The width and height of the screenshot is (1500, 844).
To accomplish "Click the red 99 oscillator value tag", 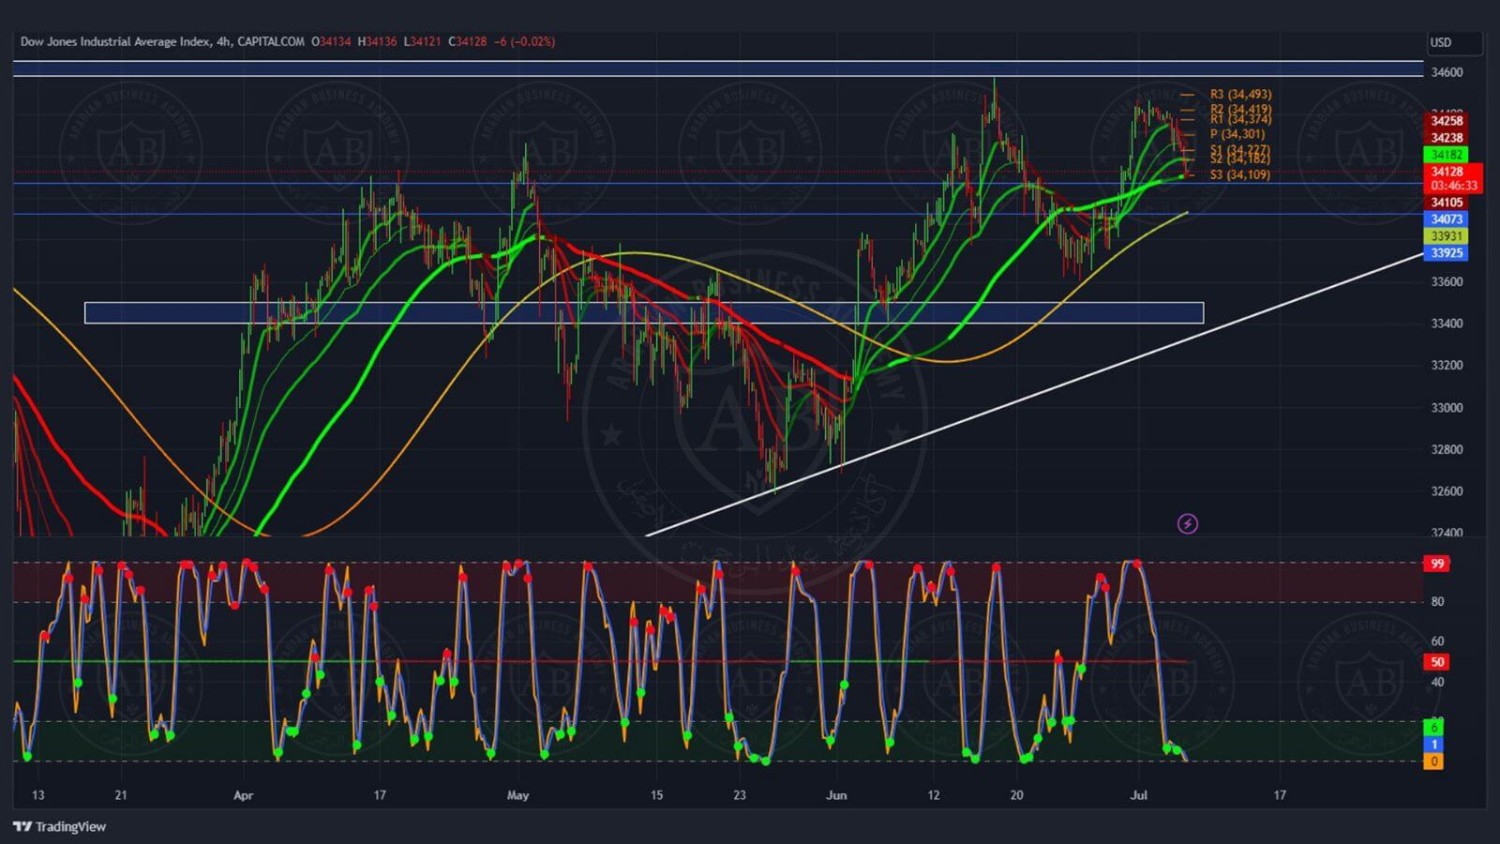I will point(1437,564).
